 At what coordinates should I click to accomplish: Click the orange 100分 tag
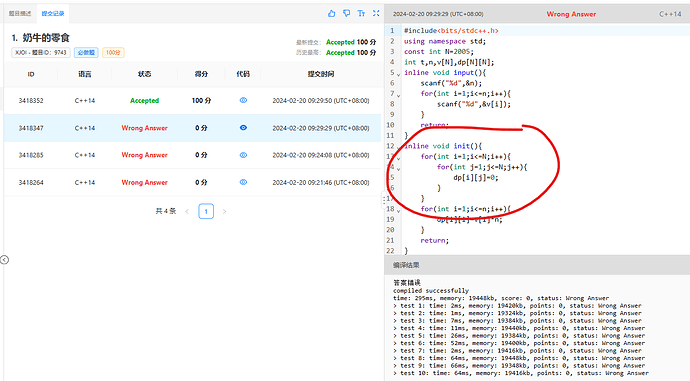[113, 52]
